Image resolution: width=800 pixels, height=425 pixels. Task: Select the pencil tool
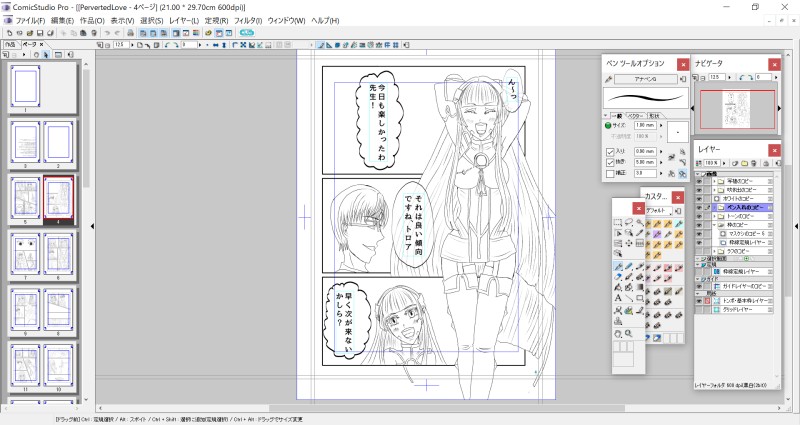tap(629, 266)
